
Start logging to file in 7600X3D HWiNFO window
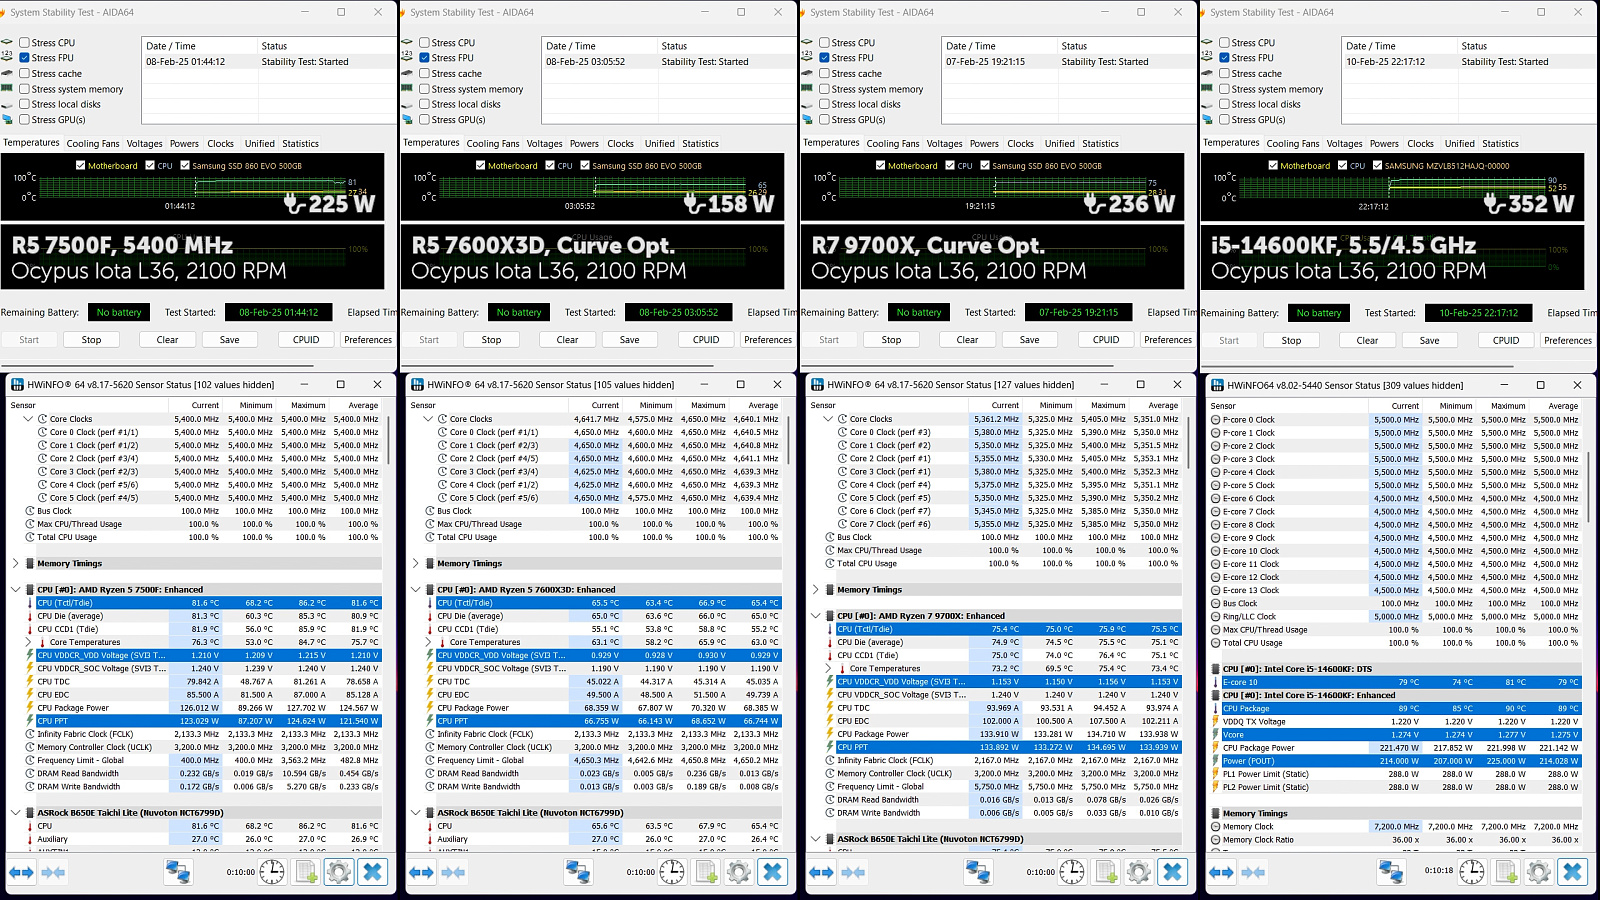[706, 872]
